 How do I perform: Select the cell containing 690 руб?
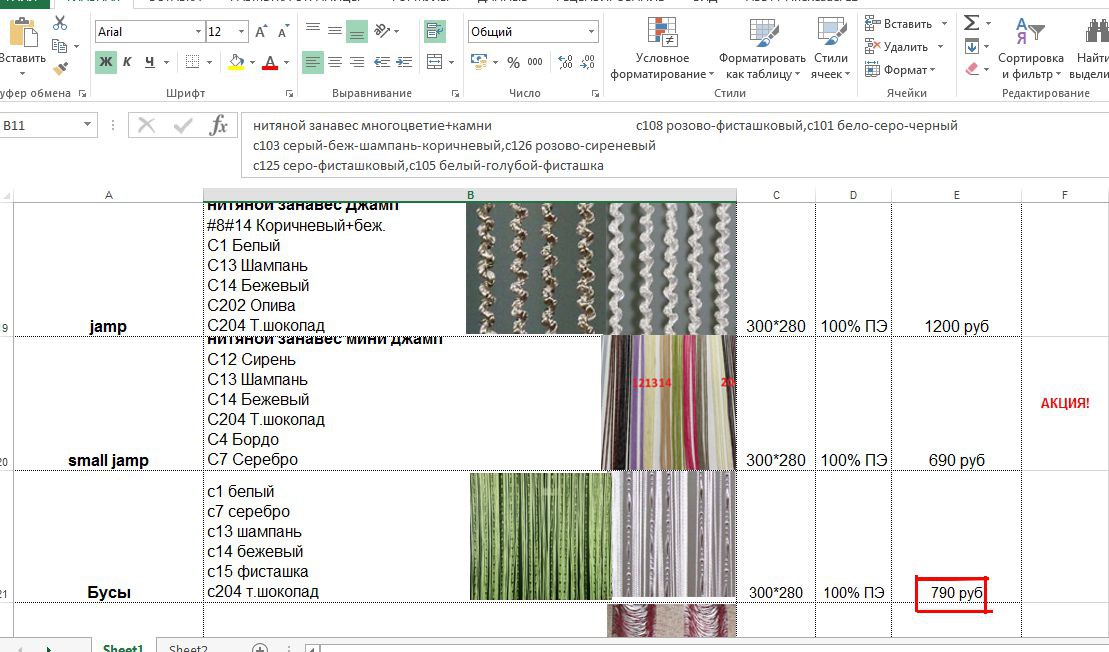pos(956,404)
